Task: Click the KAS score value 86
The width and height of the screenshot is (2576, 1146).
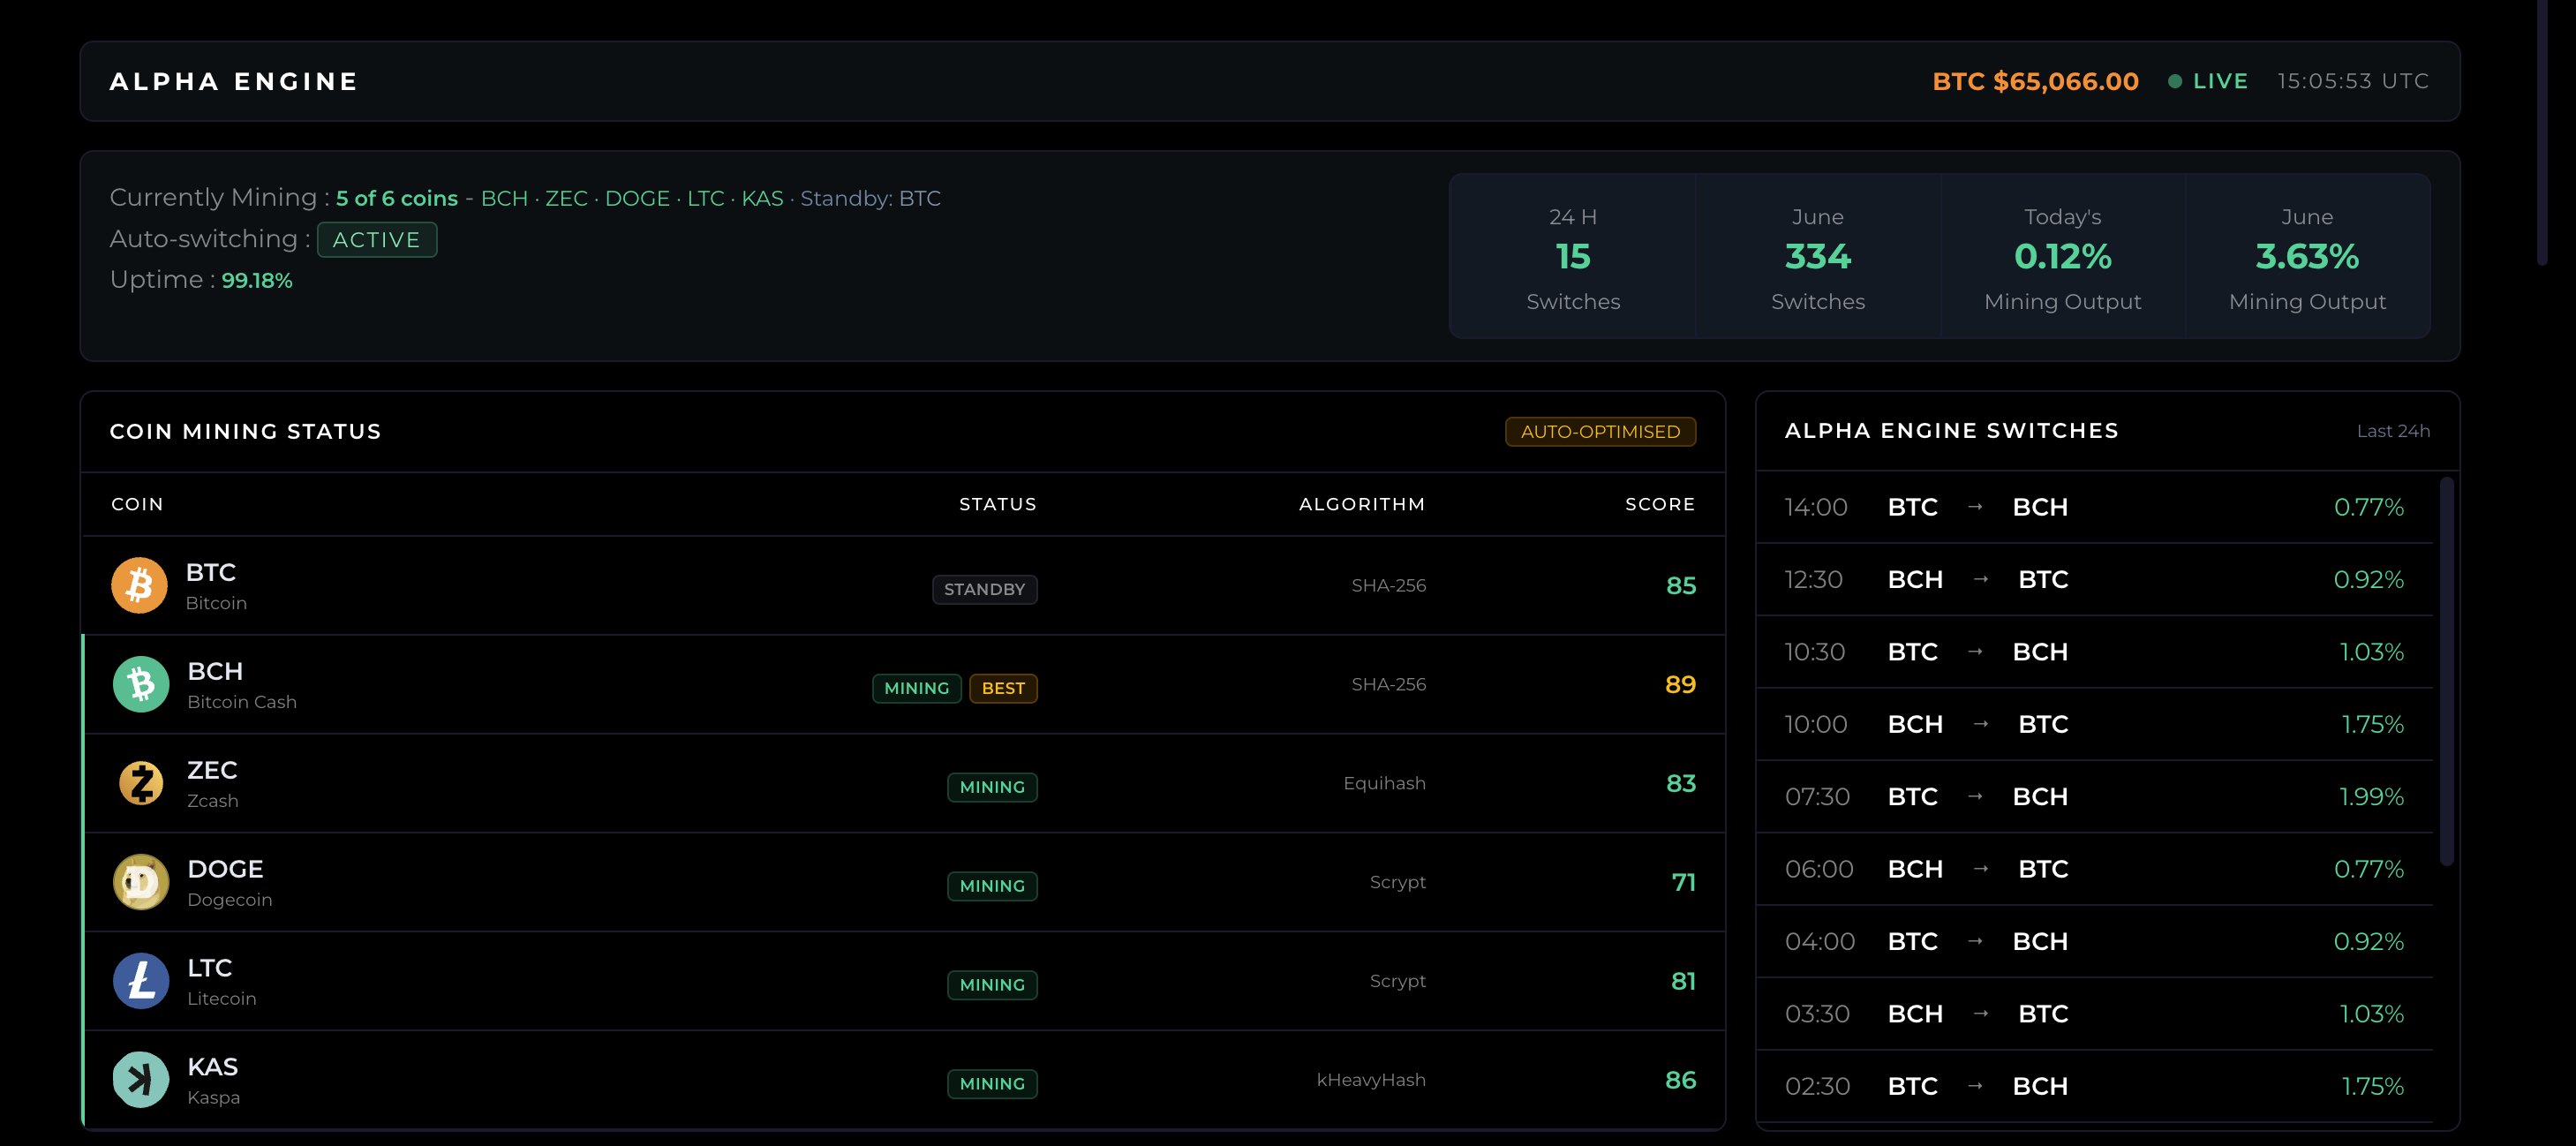Action: point(1680,1080)
